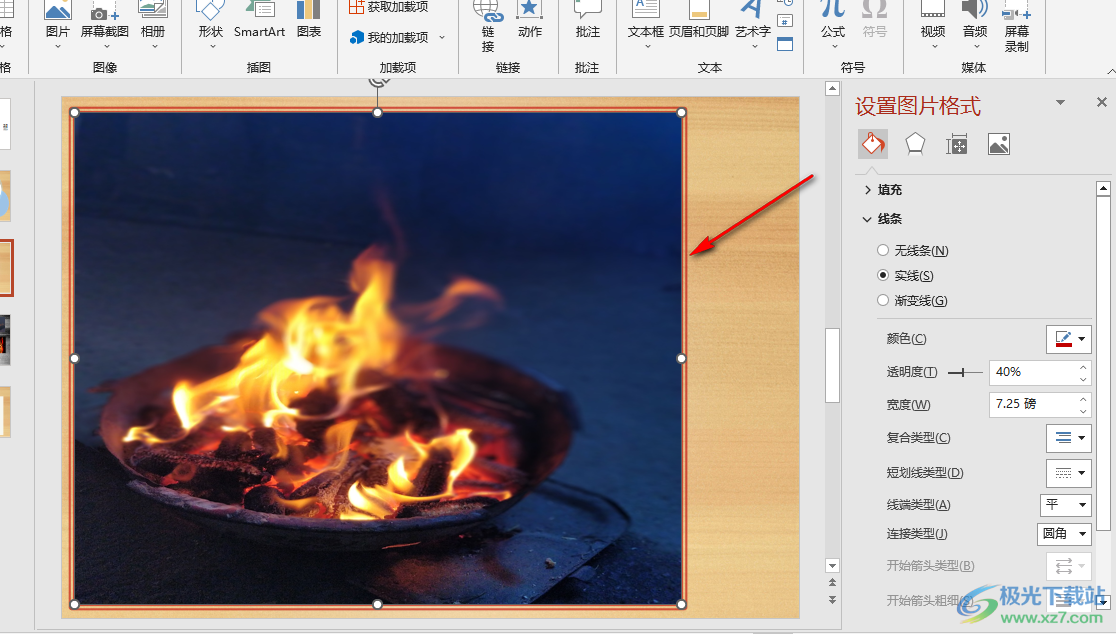This screenshot has height=634, width=1116.
Task: Click the 宽度 7.25 磅 field
Action: click(x=1033, y=404)
